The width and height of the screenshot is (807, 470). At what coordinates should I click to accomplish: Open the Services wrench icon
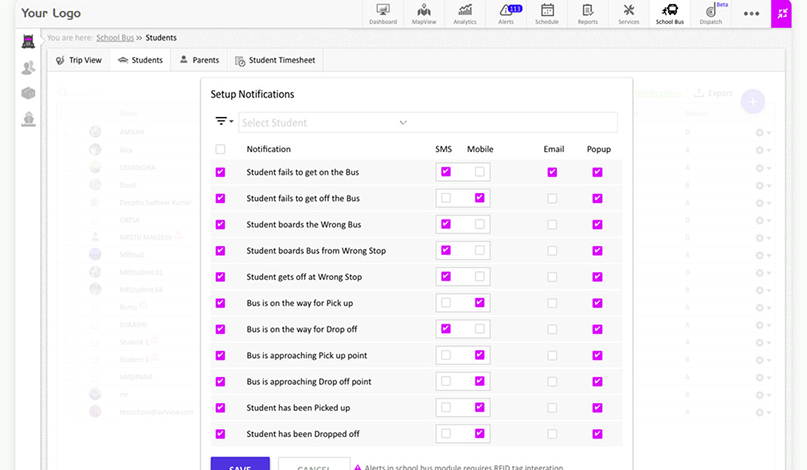629,14
